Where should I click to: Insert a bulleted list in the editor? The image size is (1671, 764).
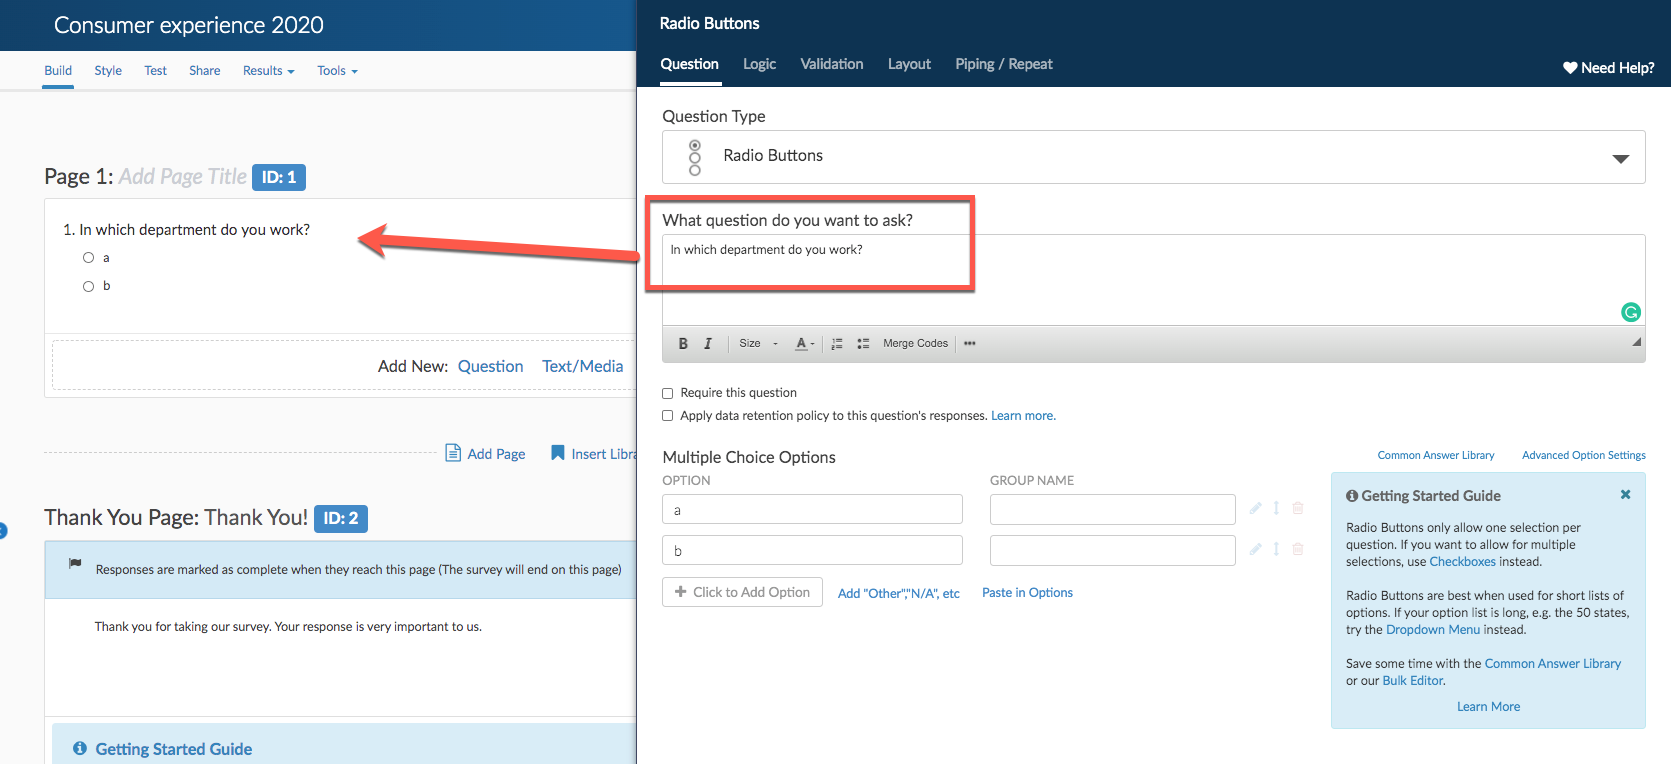(863, 343)
